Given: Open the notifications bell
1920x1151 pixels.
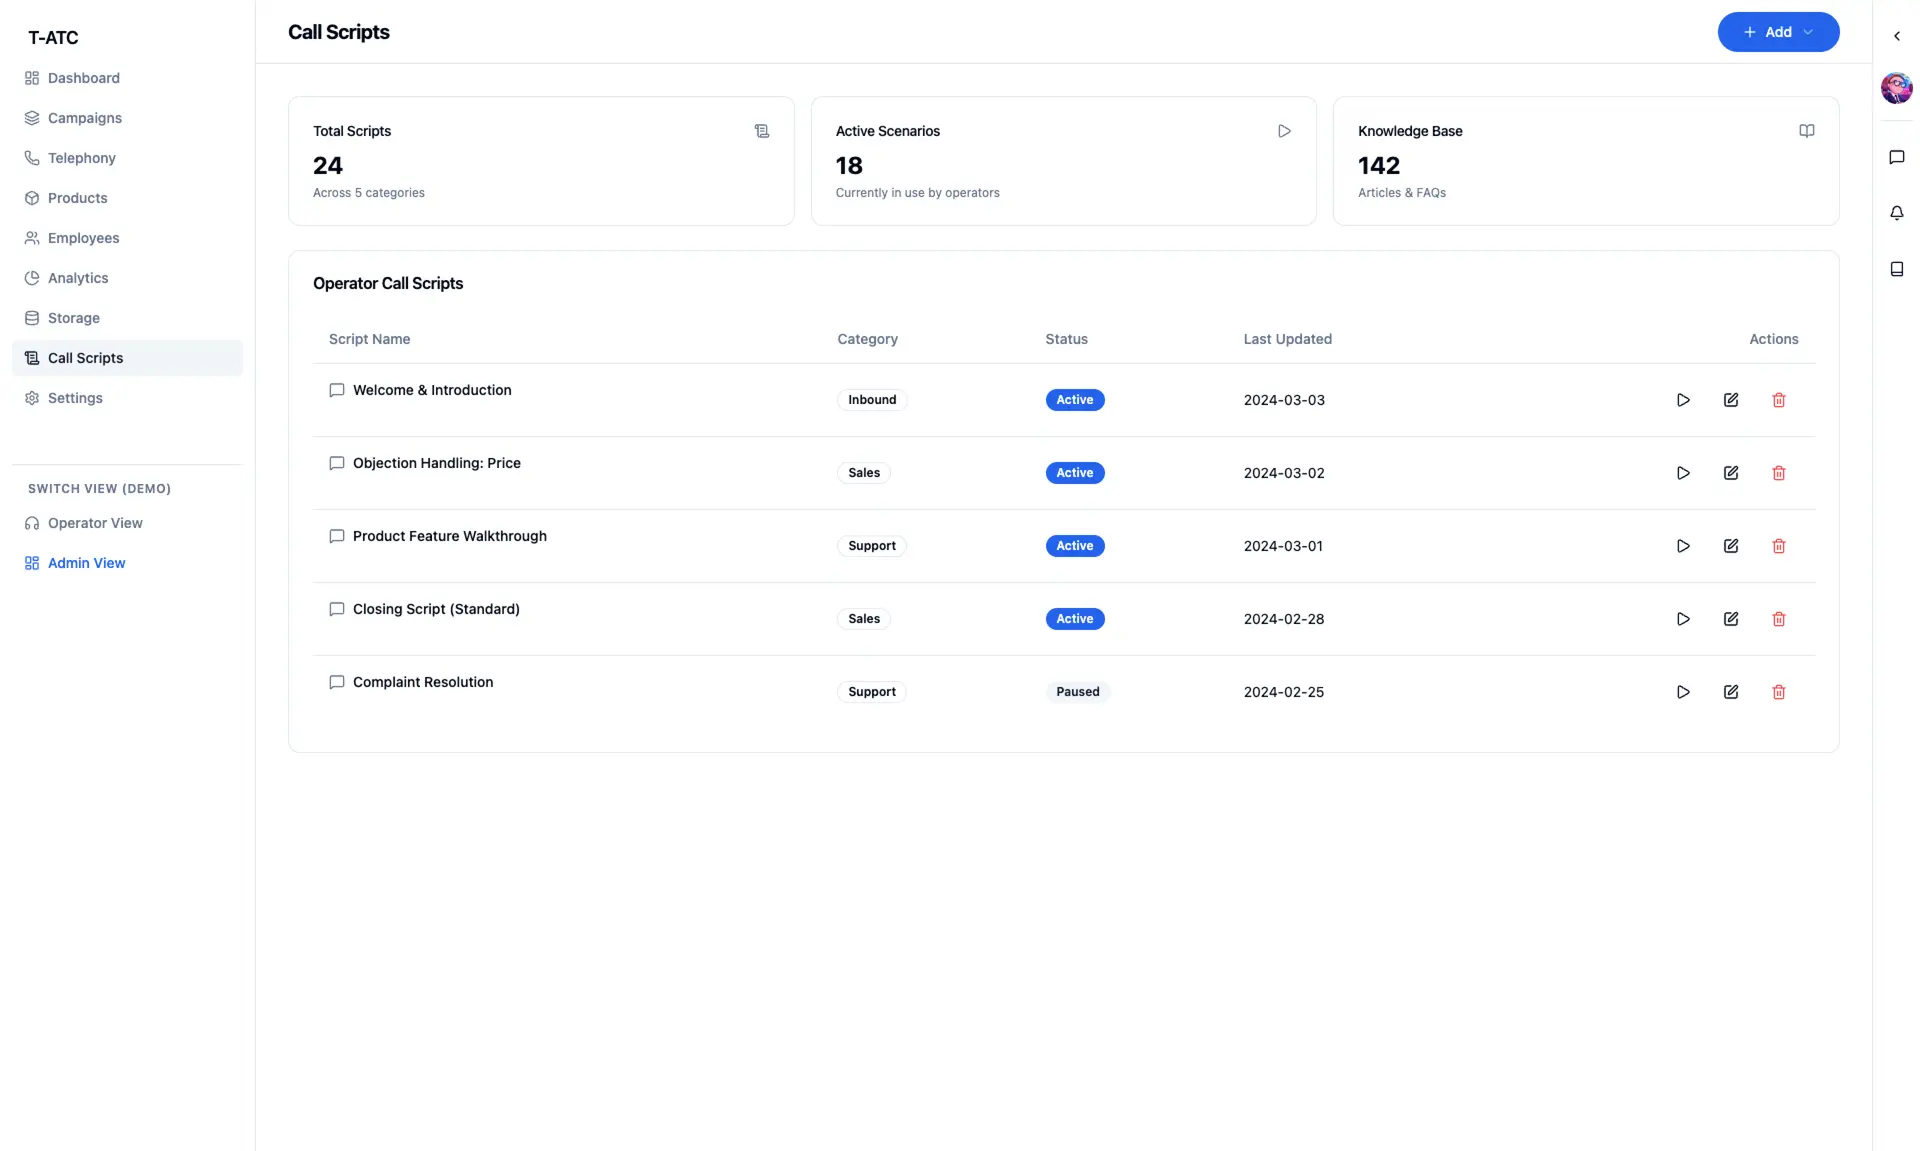Looking at the screenshot, I should coord(1896,212).
